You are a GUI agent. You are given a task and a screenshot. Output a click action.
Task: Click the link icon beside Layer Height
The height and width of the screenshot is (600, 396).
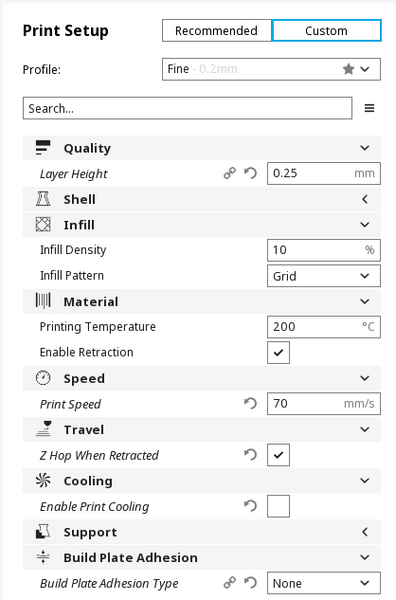tap(230, 173)
